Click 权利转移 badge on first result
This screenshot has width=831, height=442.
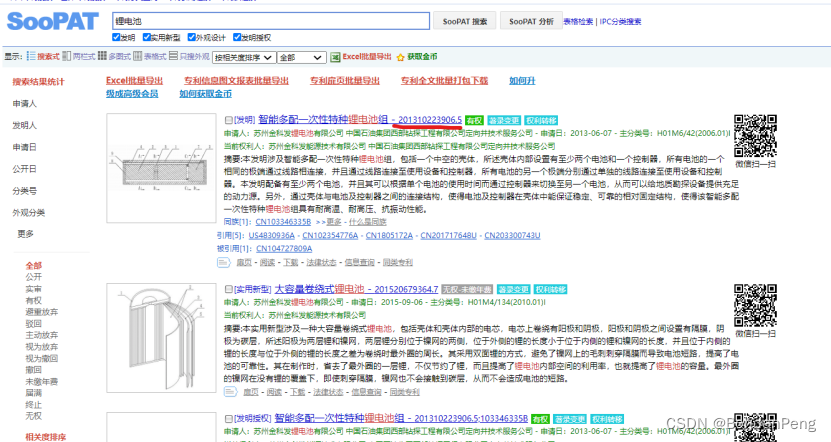pos(542,120)
